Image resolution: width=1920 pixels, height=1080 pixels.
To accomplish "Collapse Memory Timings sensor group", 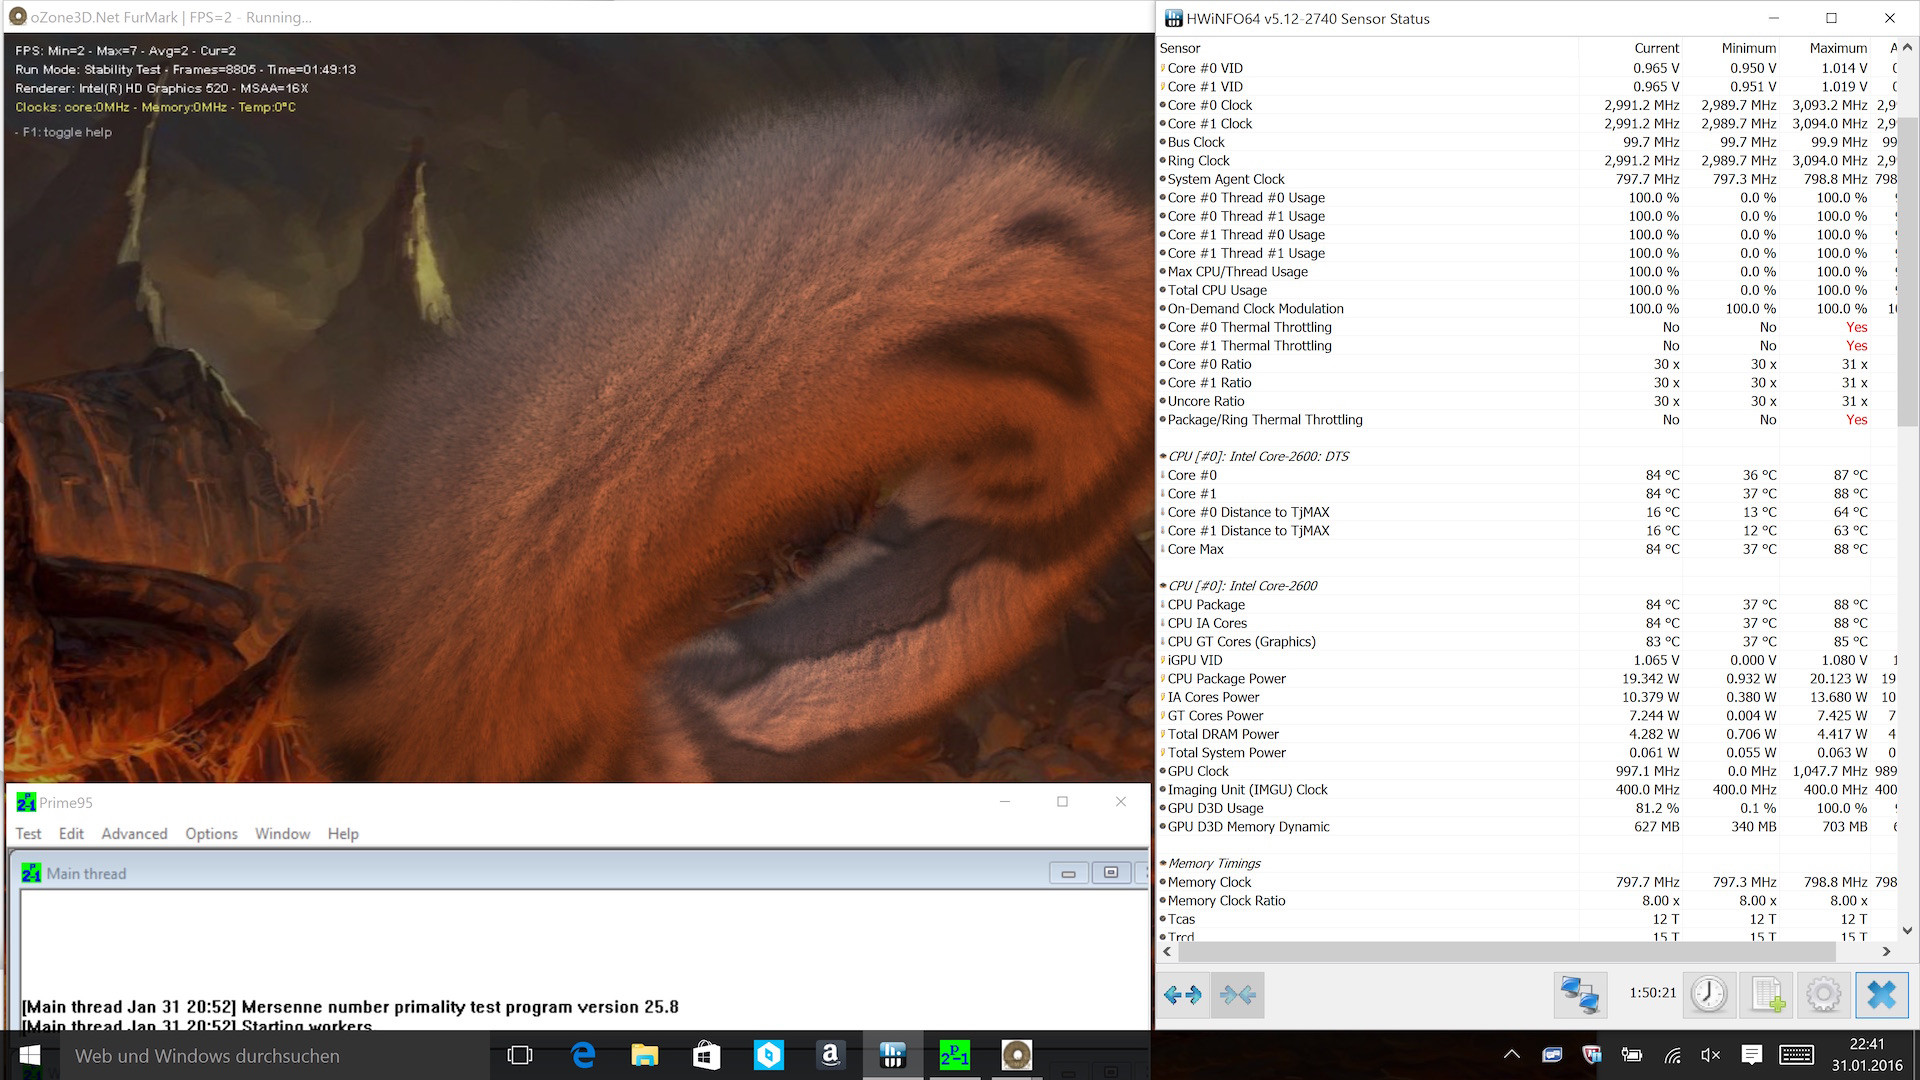I will click(1163, 863).
